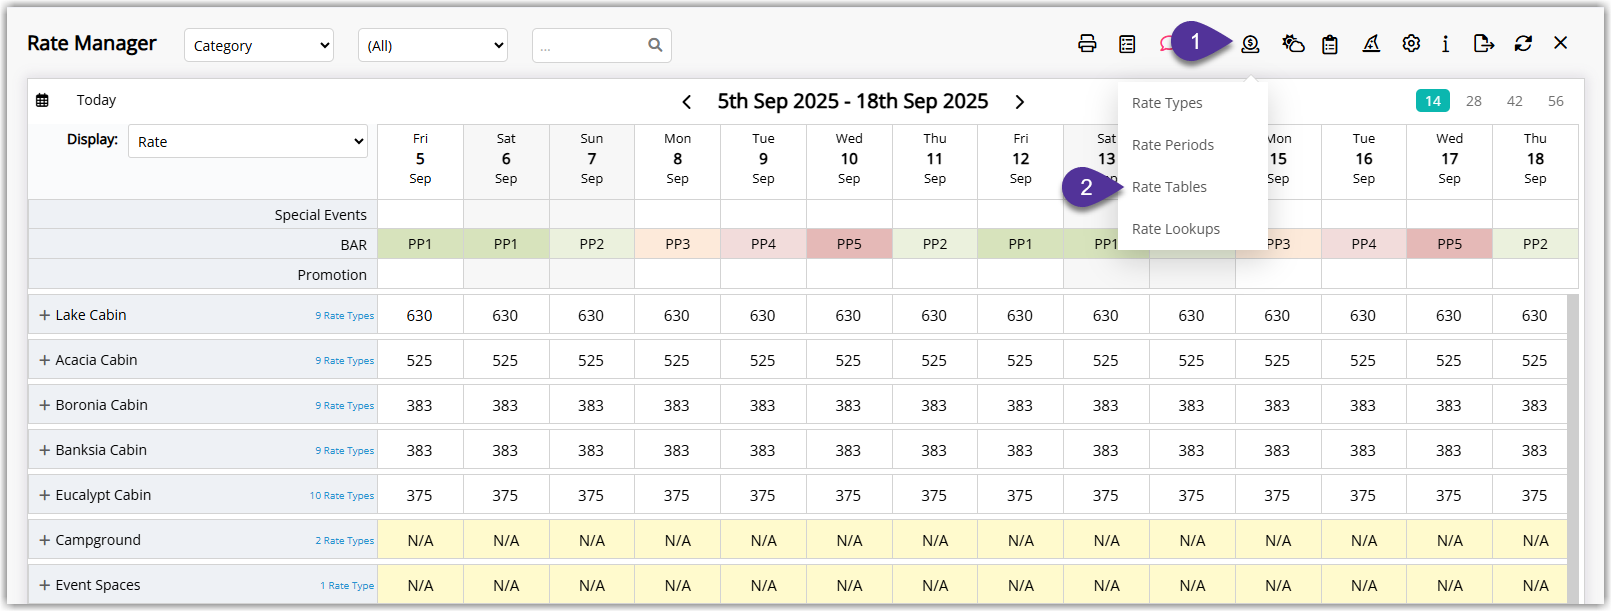Go to previous date range arrow
This screenshot has height=612, width=1612.
[x=686, y=102]
